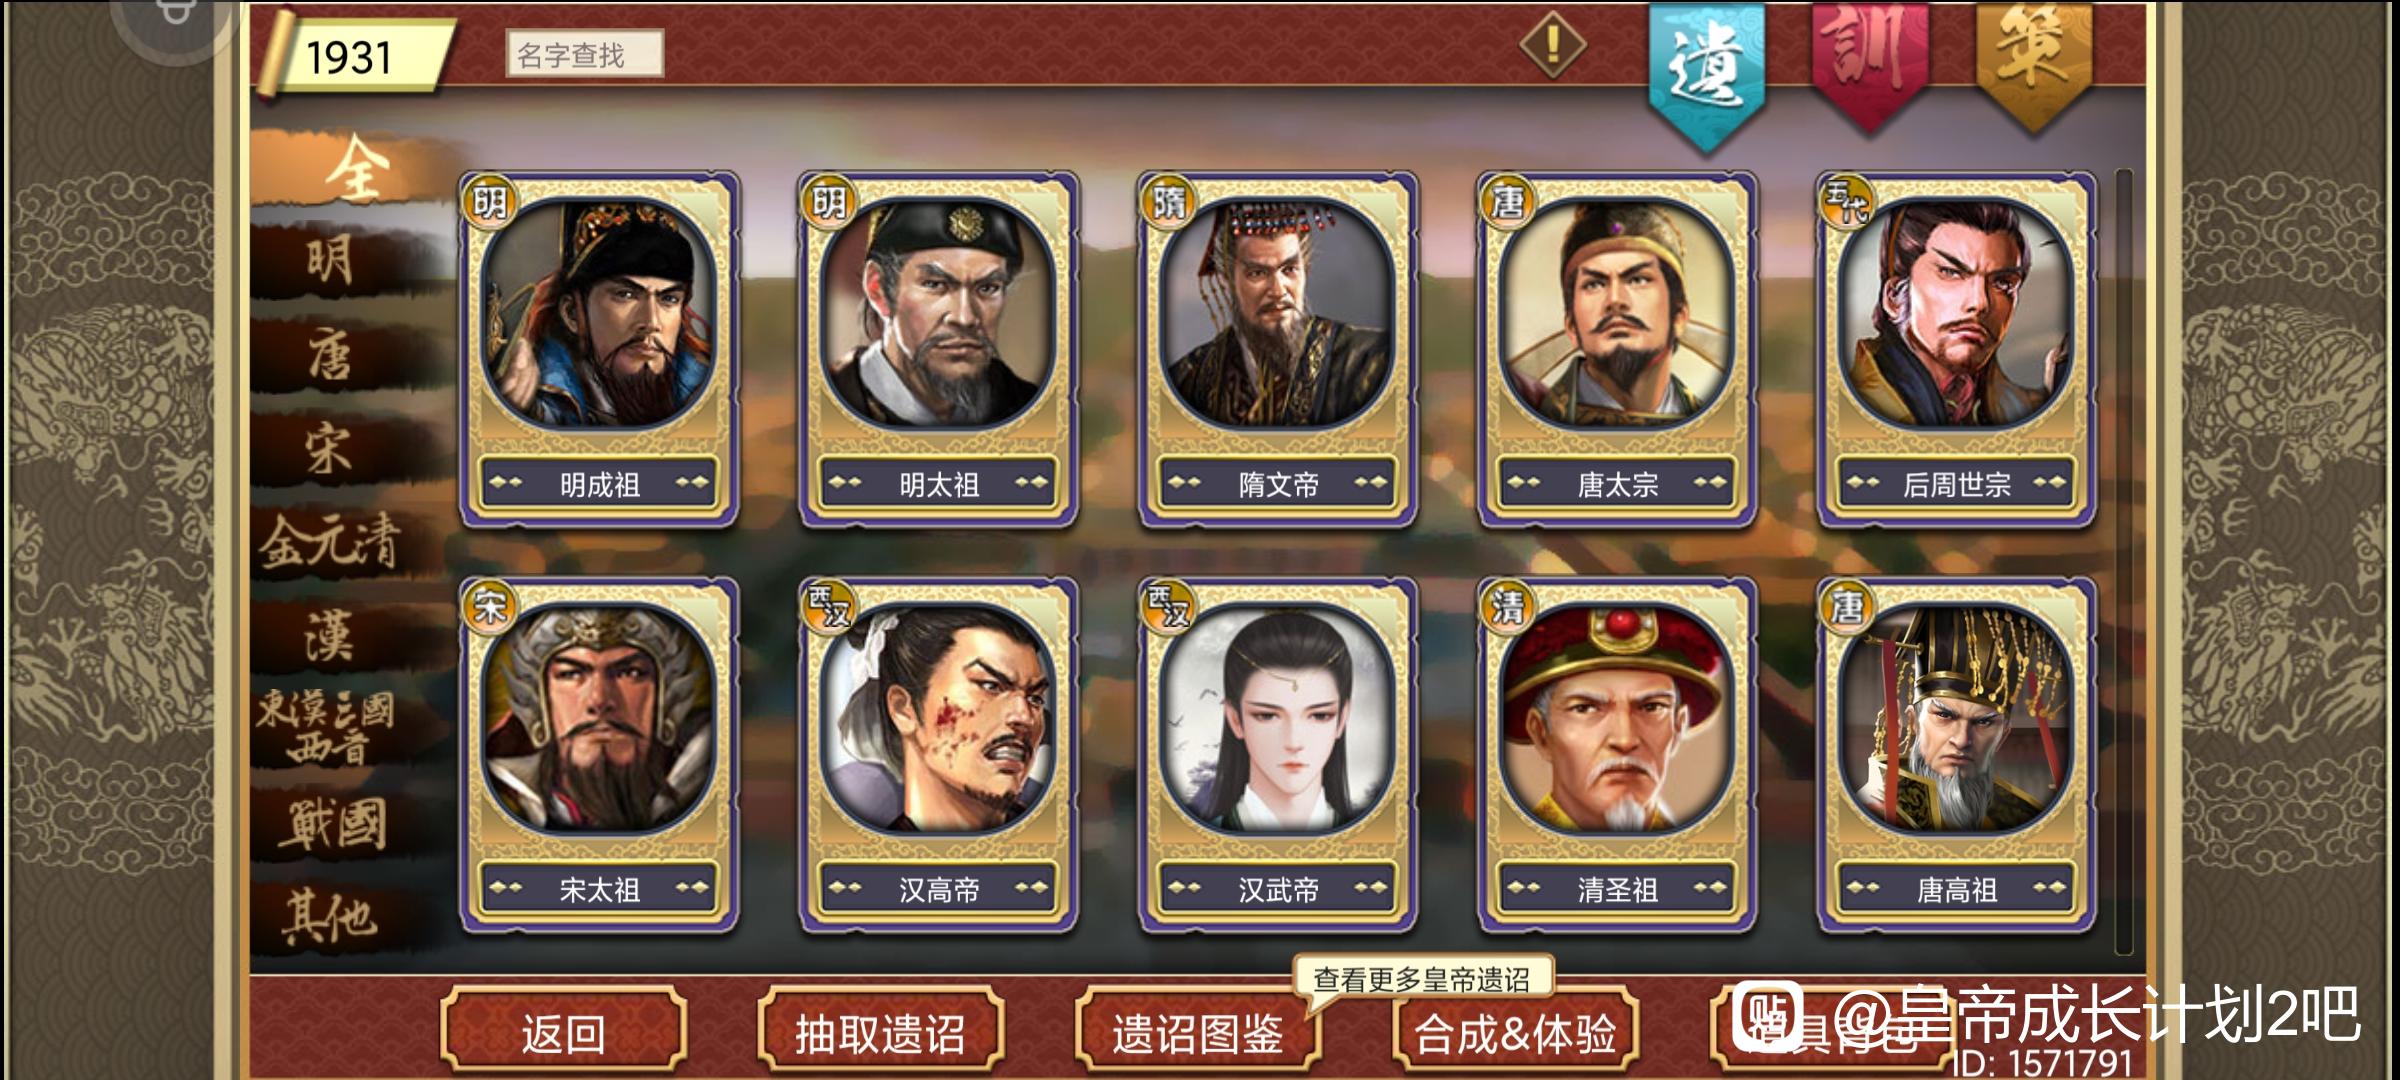Choose the 汉武帝 emperor card

coord(1278,755)
